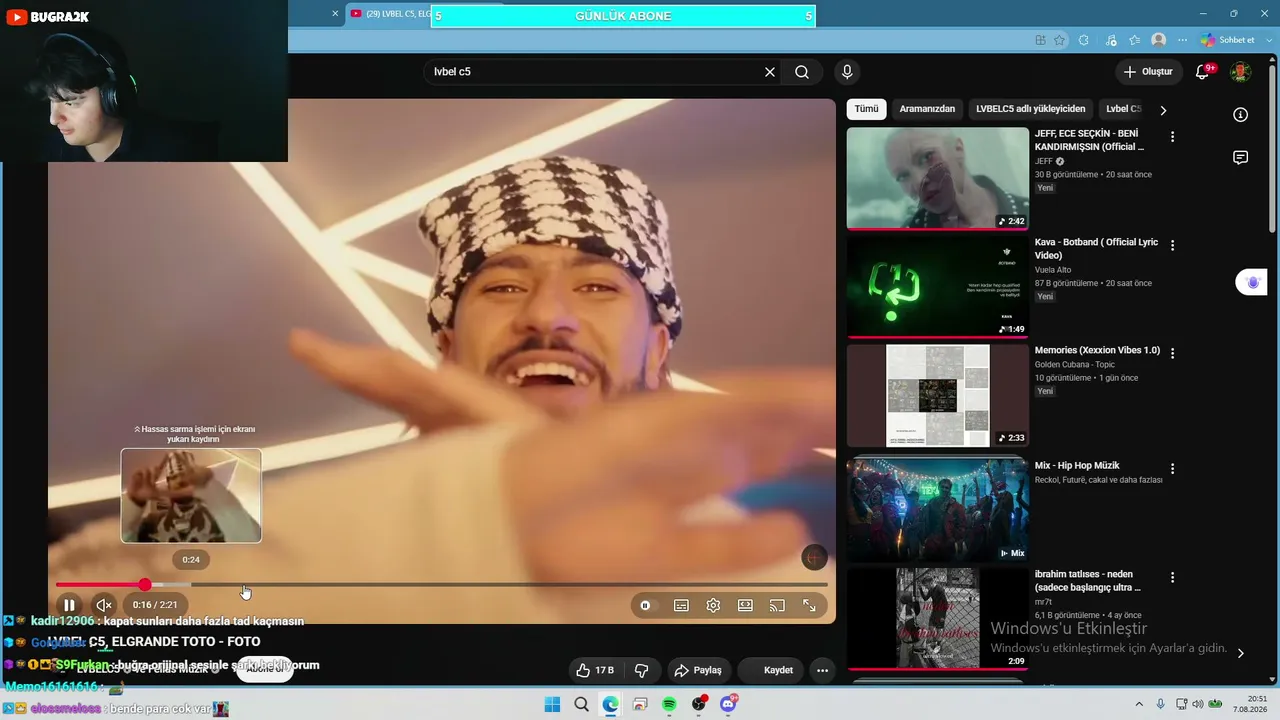The width and height of the screenshot is (1280, 720).
Task: Open the JEFF channel name link
Action: (1044, 161)
